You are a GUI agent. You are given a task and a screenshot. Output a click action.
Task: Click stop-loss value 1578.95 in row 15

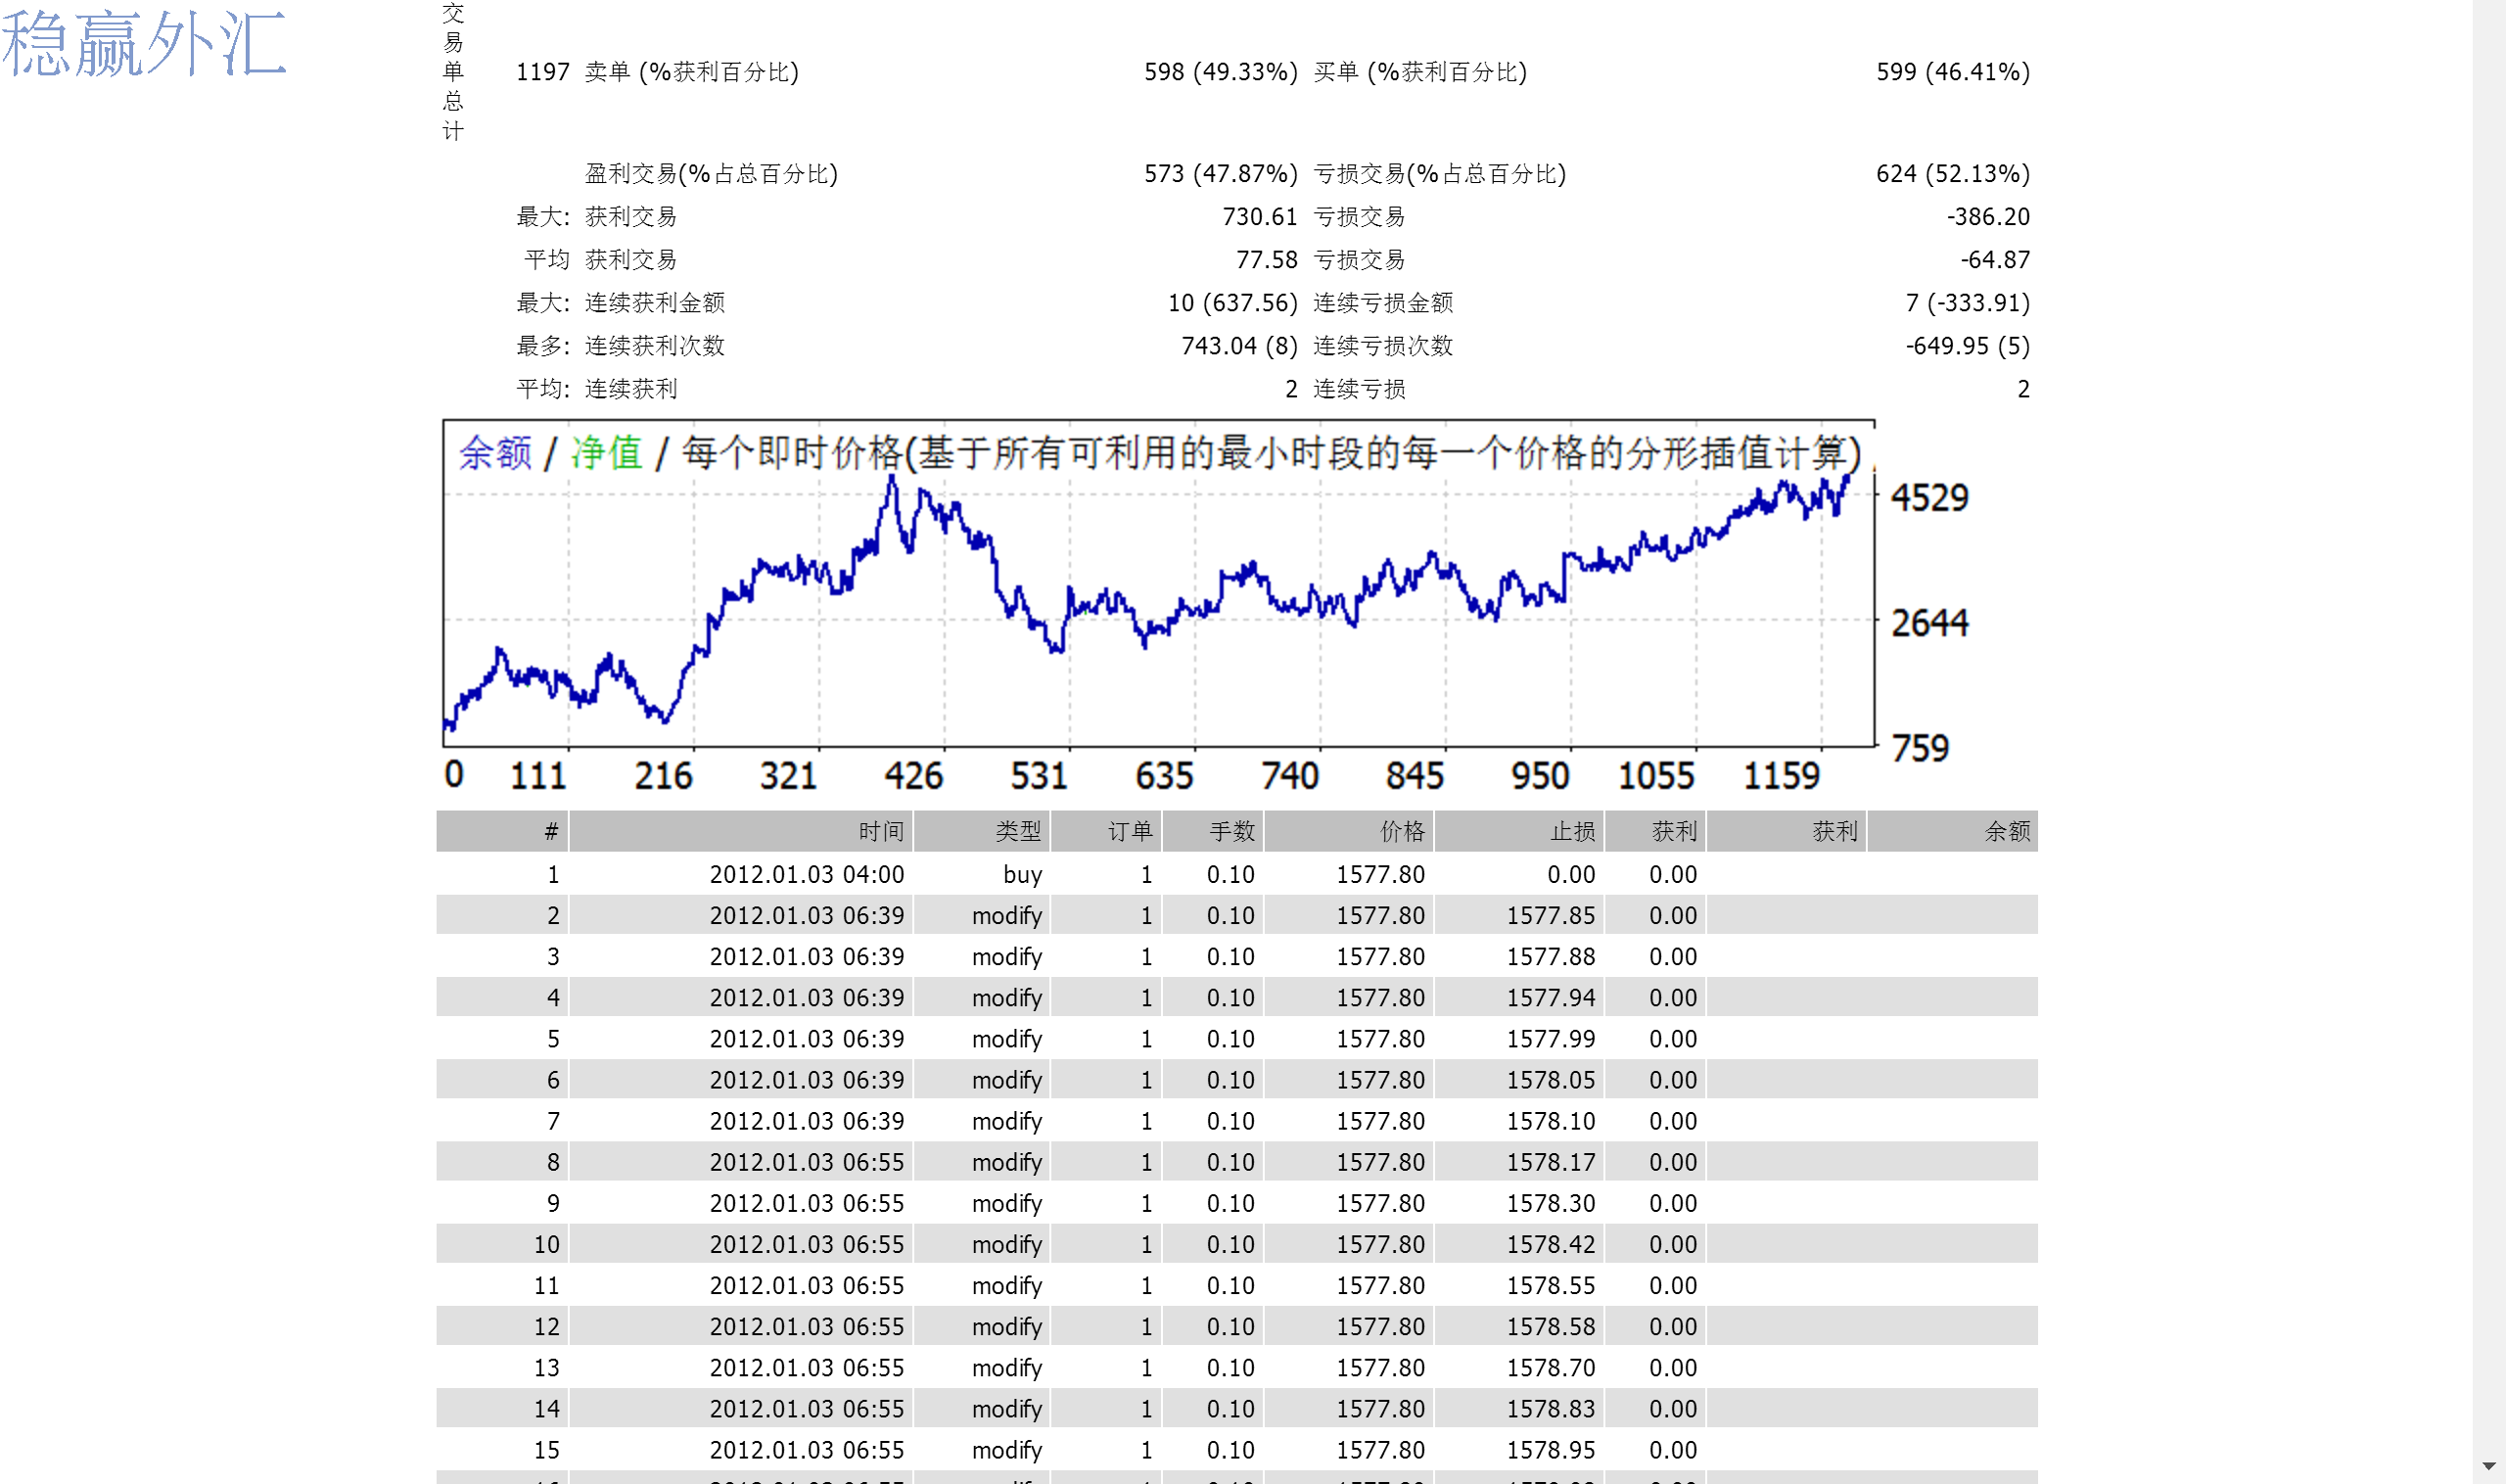[1550, 1450]
